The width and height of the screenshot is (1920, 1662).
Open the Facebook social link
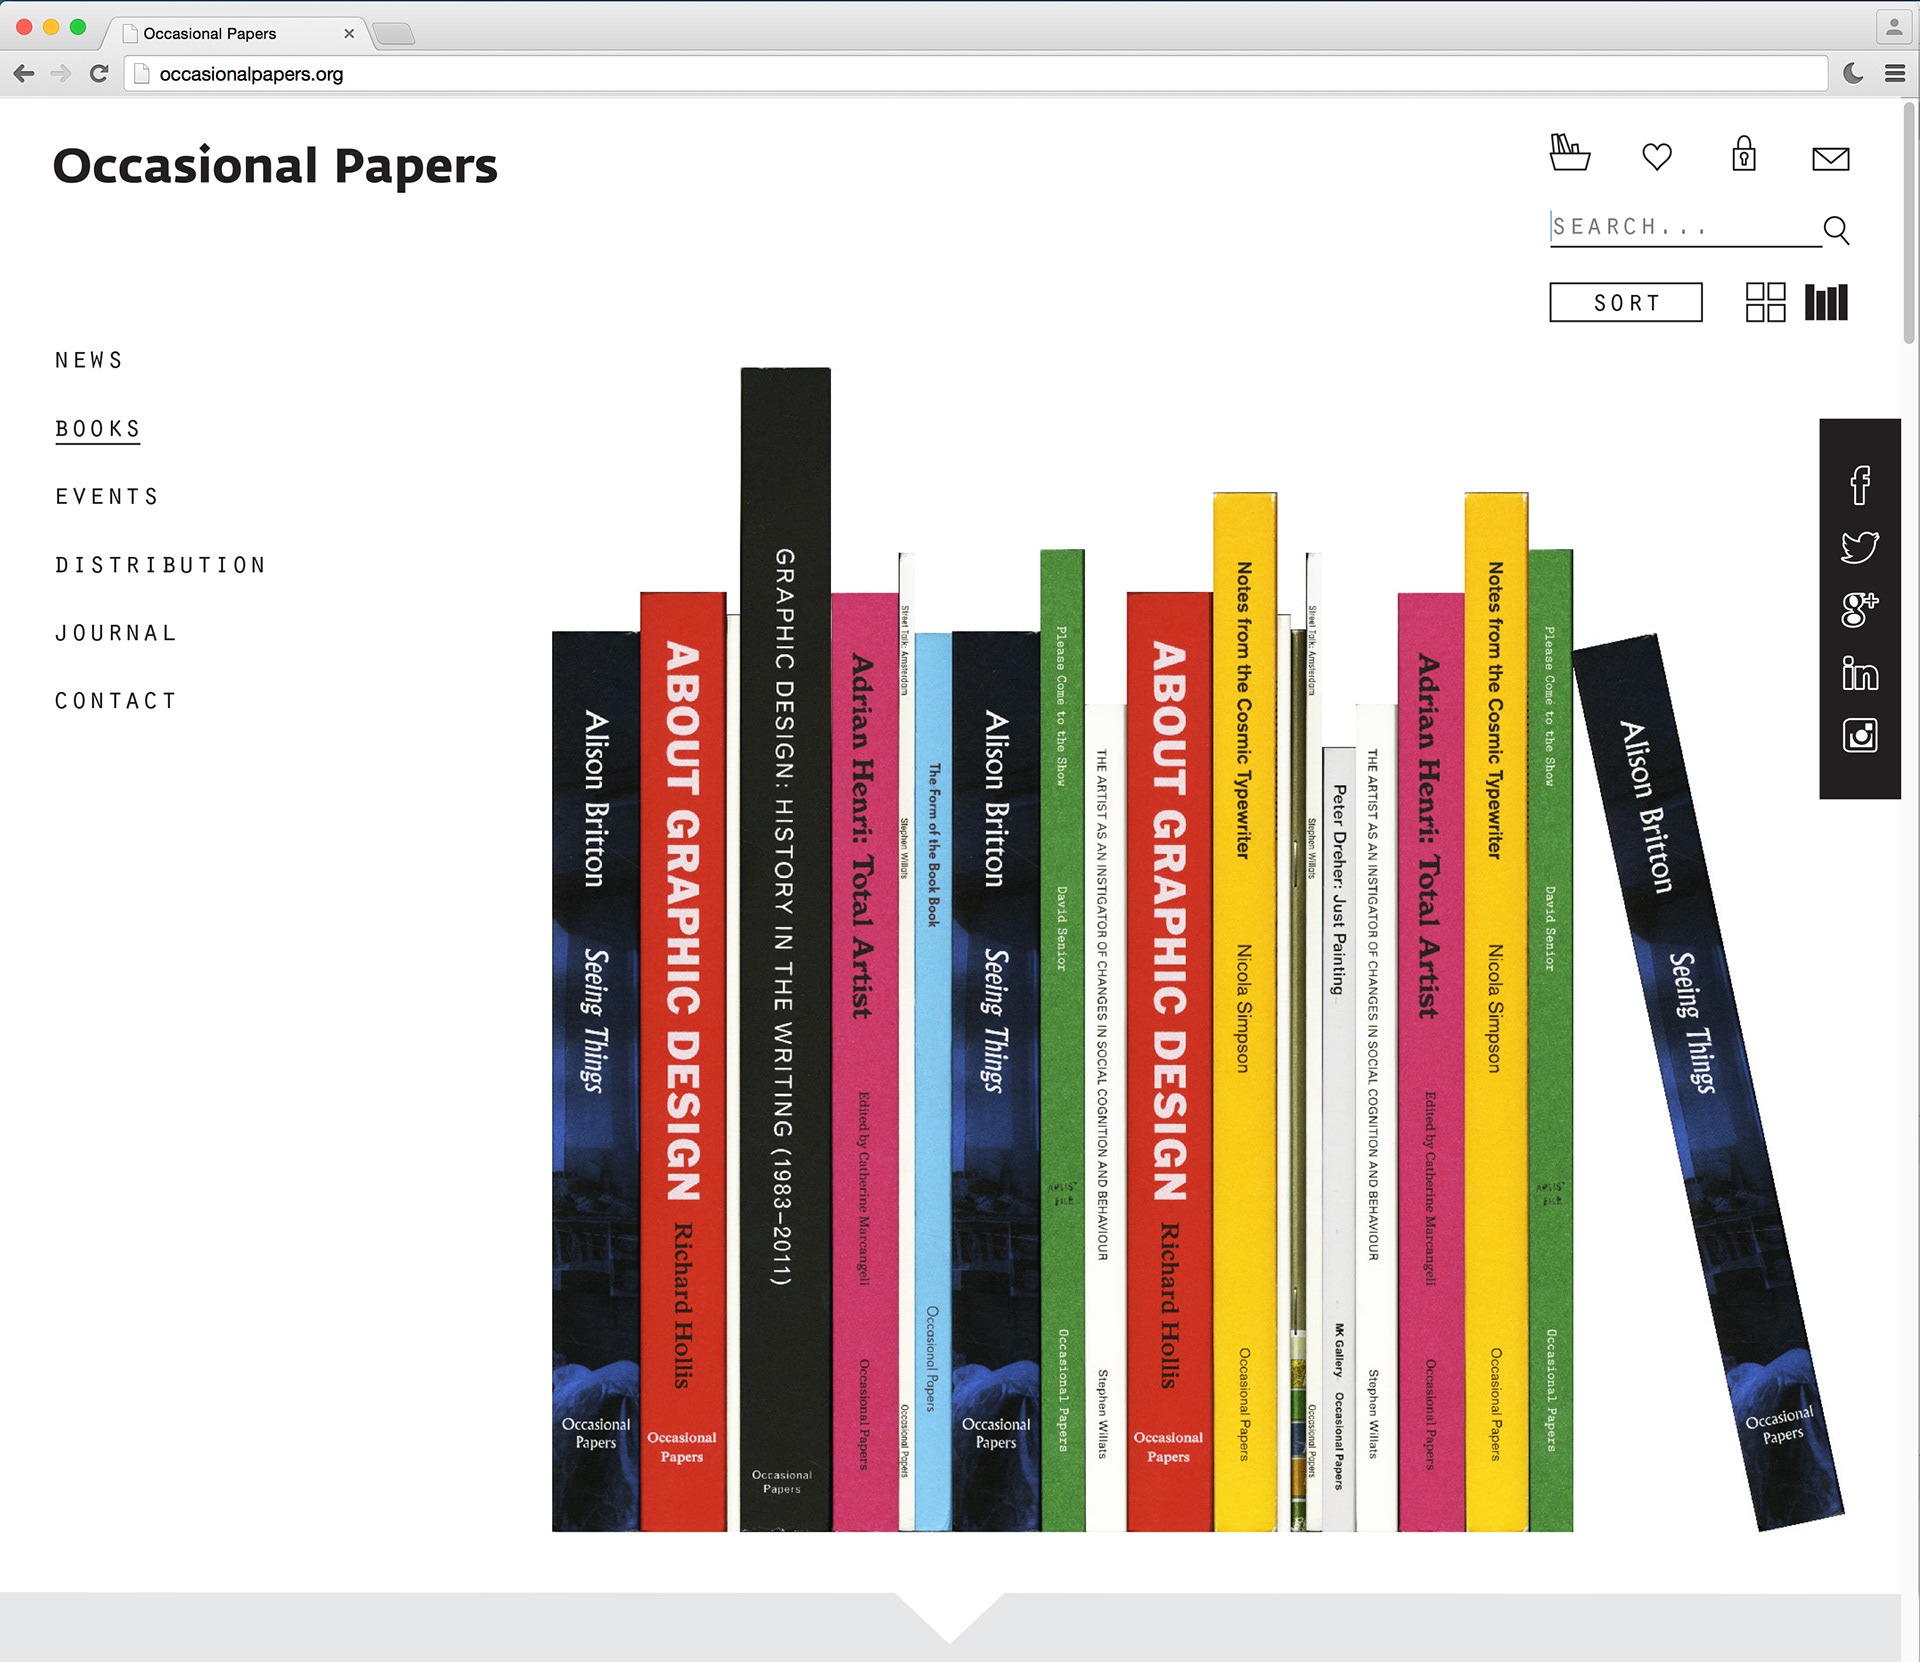click(1859, 485)
